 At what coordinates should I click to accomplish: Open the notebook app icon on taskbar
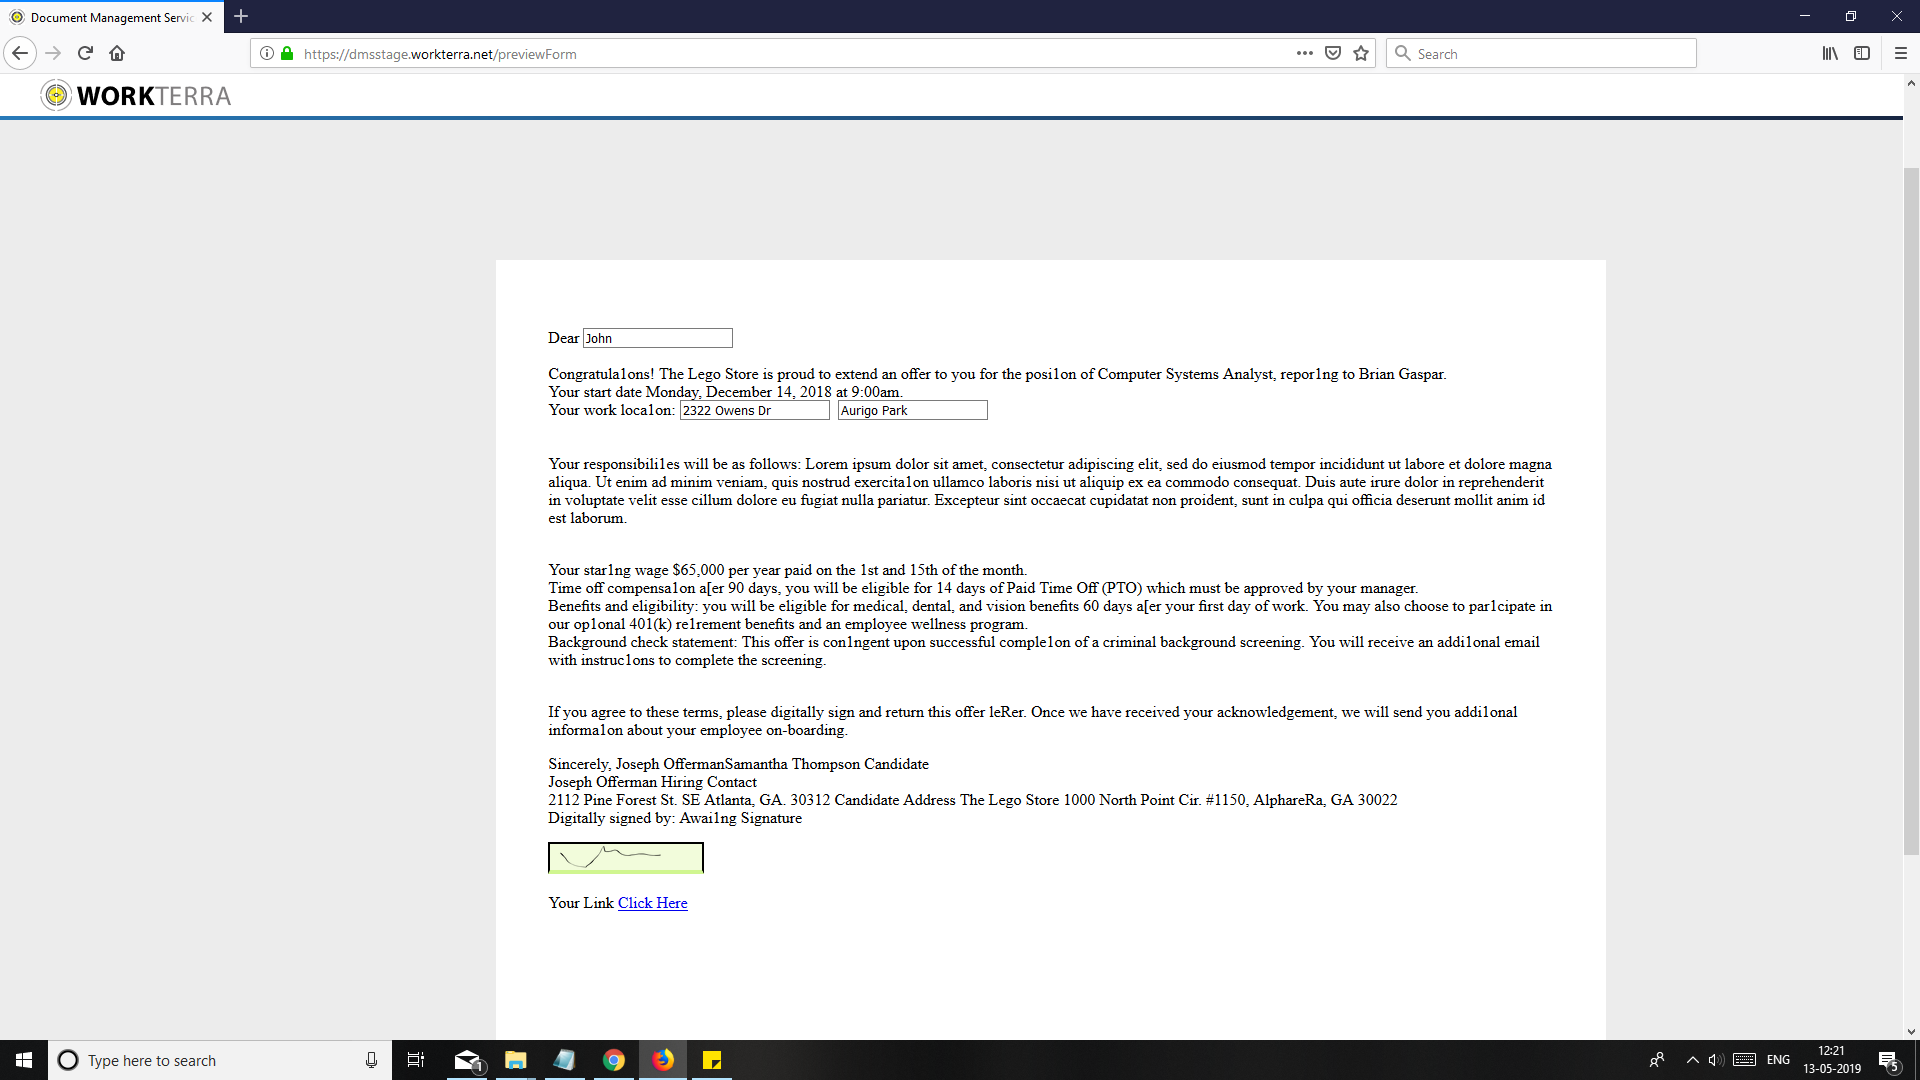565,1060
